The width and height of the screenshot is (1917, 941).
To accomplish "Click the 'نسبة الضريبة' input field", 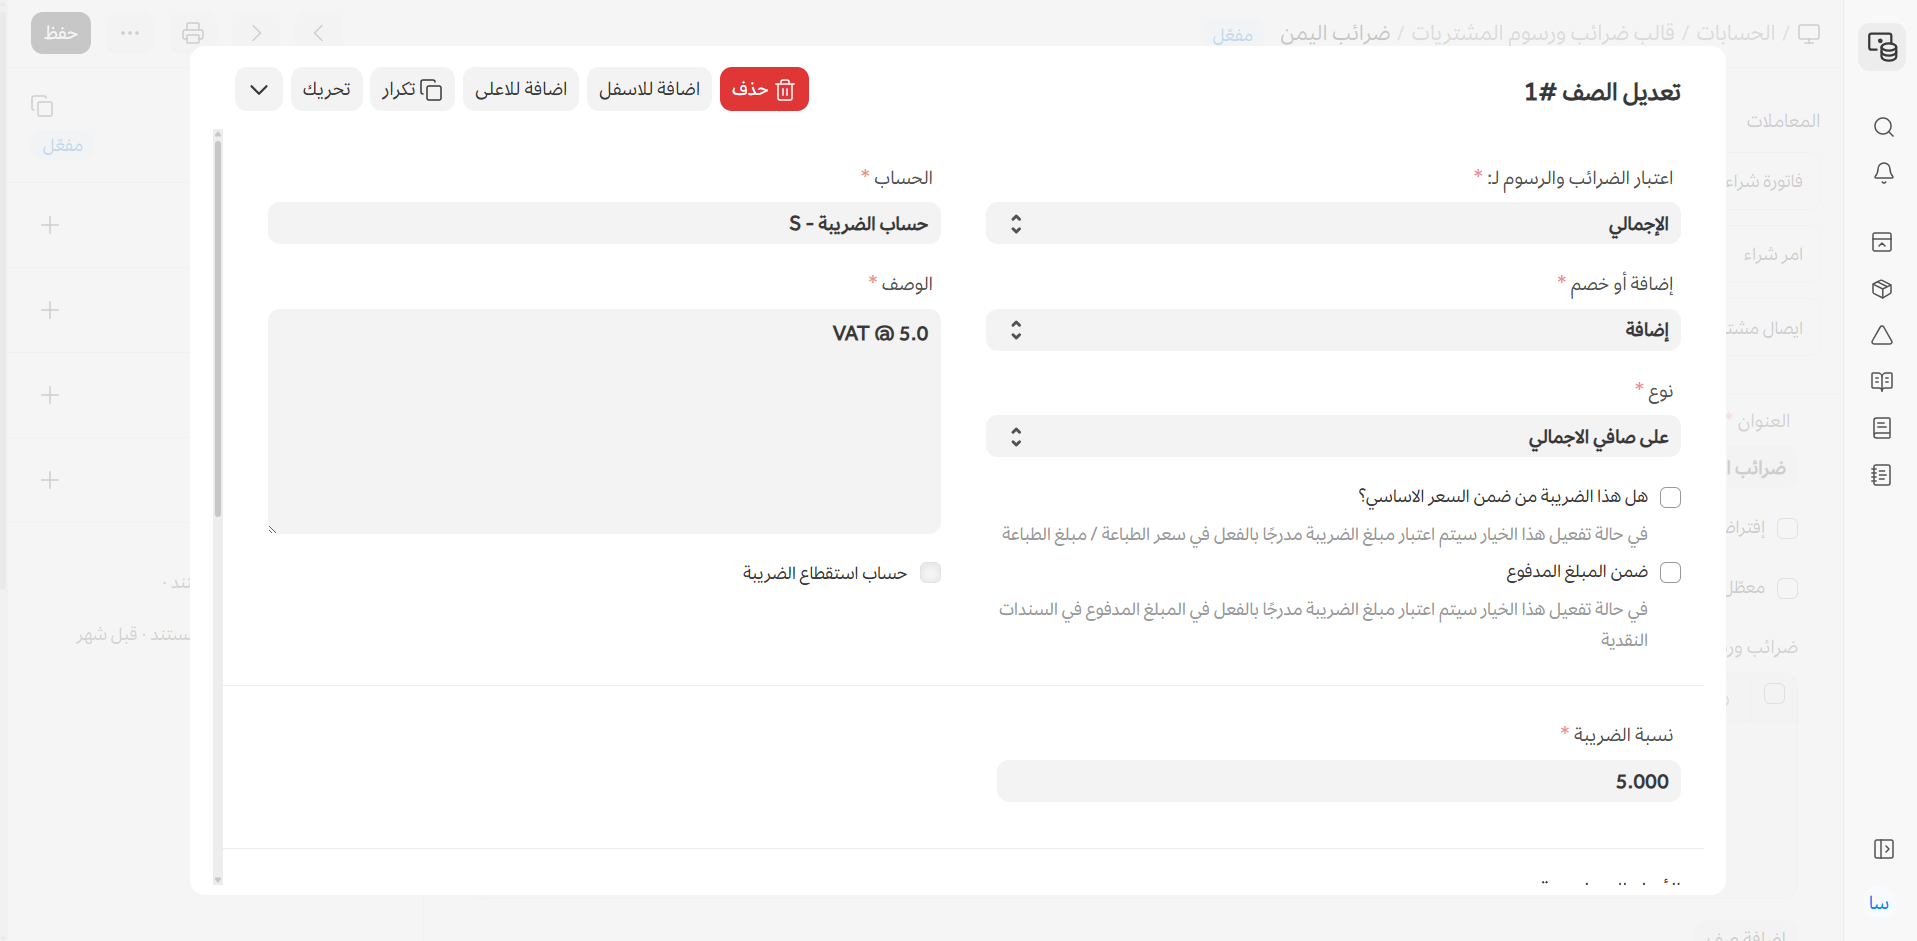I will pyautogui.click(x=1337, y=781).
